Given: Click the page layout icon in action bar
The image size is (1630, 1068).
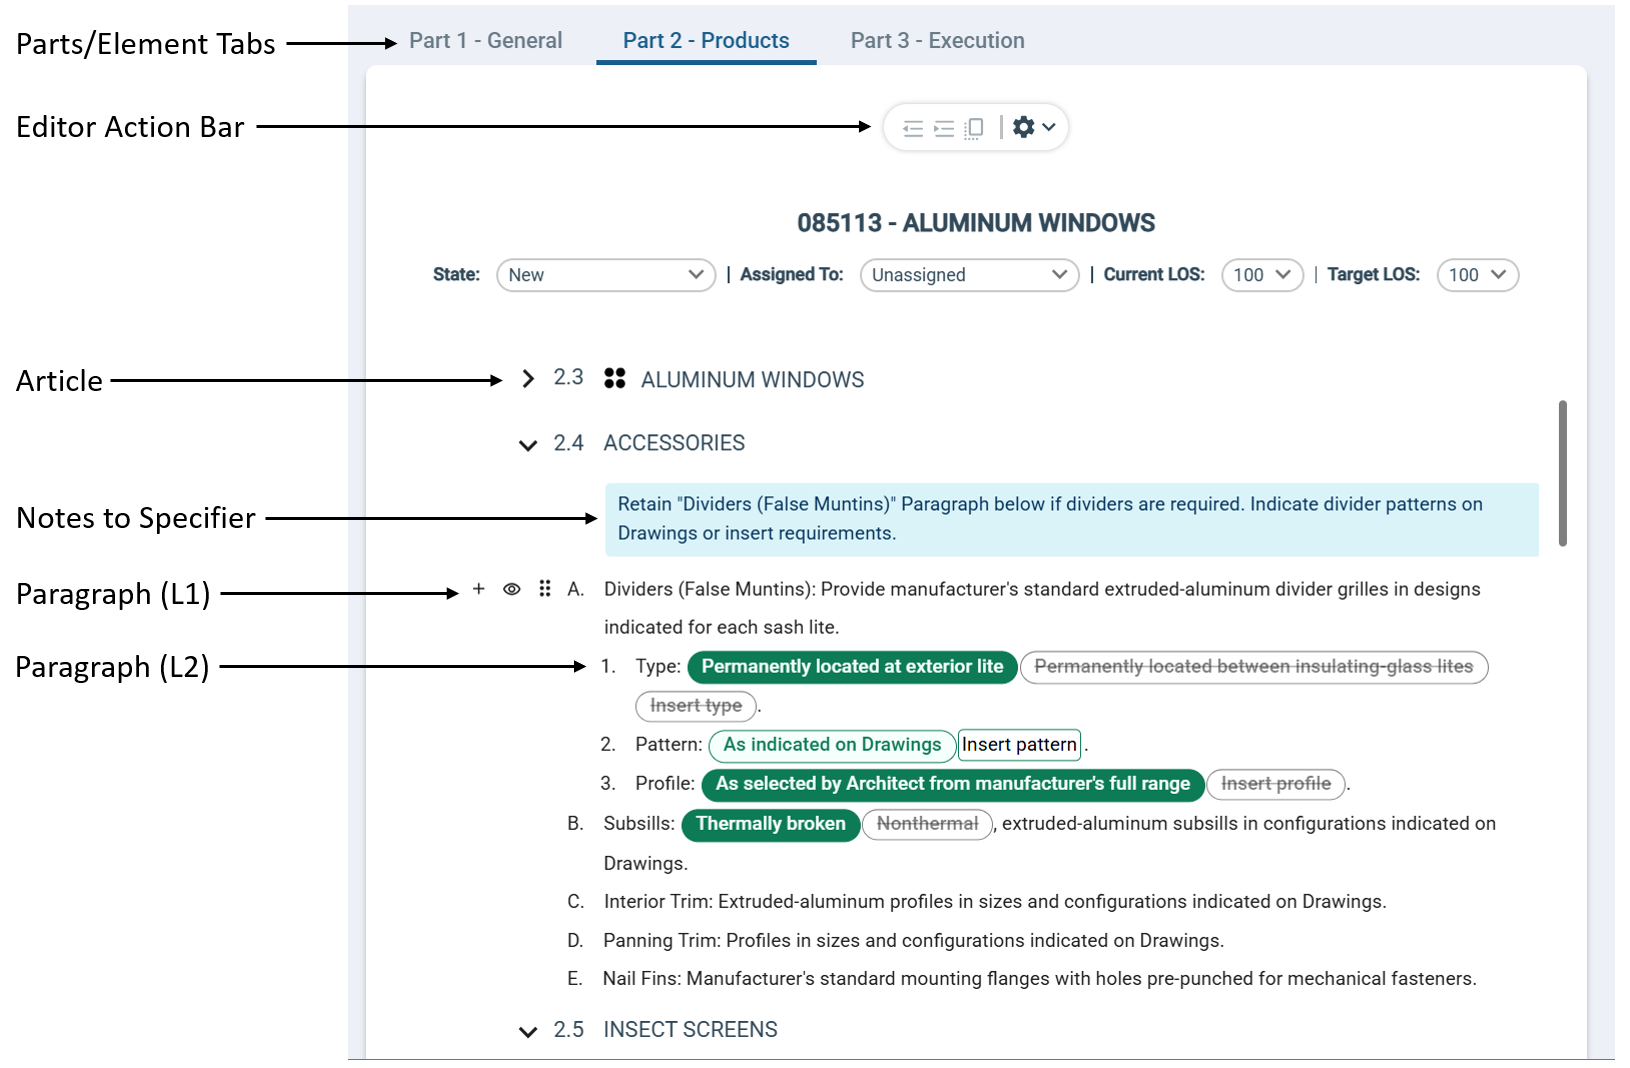Looking at the screenshot, I should [x=974, y=128].
